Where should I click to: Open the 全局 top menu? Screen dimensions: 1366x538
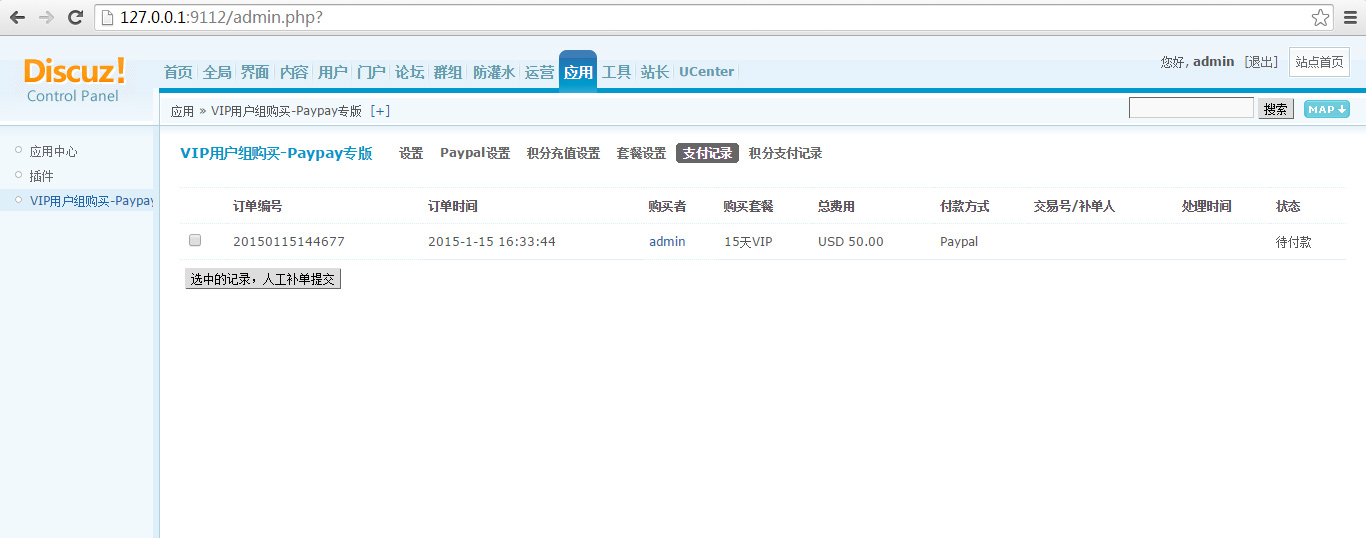[217, 72]
